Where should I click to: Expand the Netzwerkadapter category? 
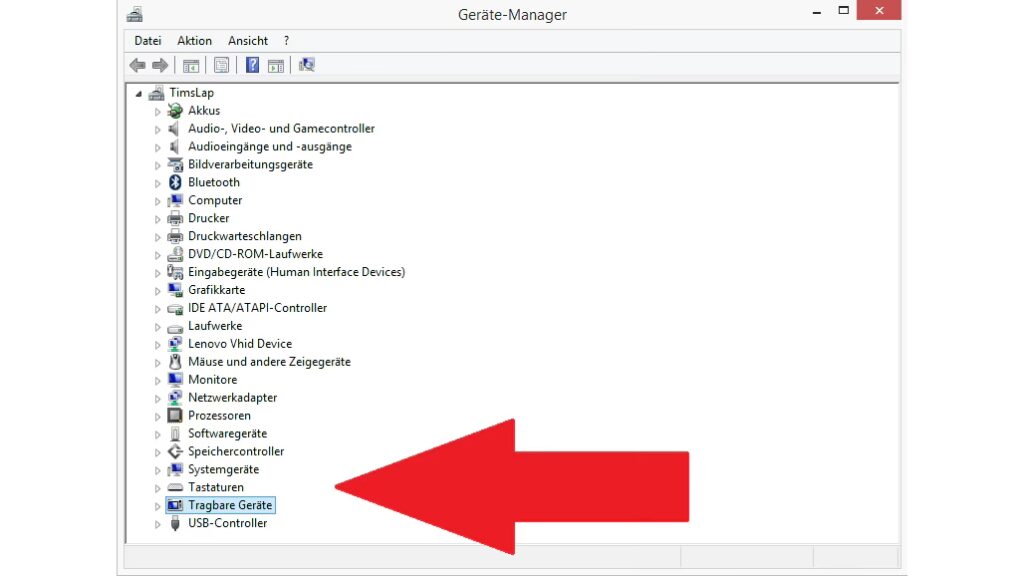(x=158, y=398)
